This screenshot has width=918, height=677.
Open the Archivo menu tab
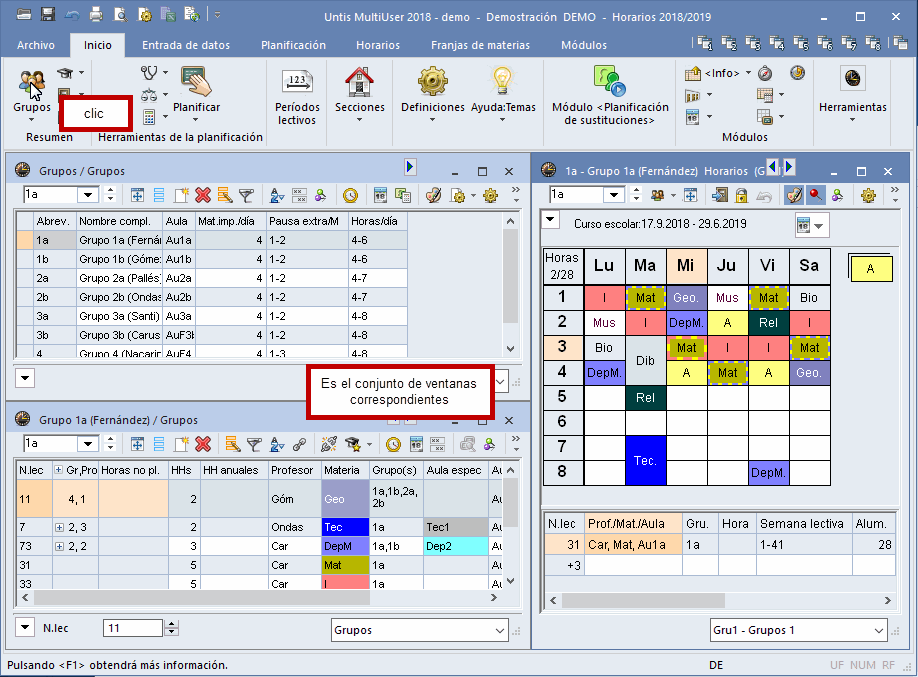(x=36, y=45)
